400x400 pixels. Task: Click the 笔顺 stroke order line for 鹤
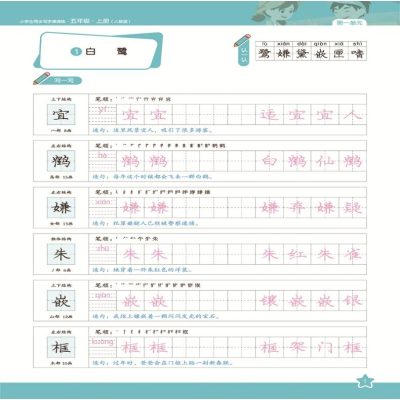pos(160,146)
